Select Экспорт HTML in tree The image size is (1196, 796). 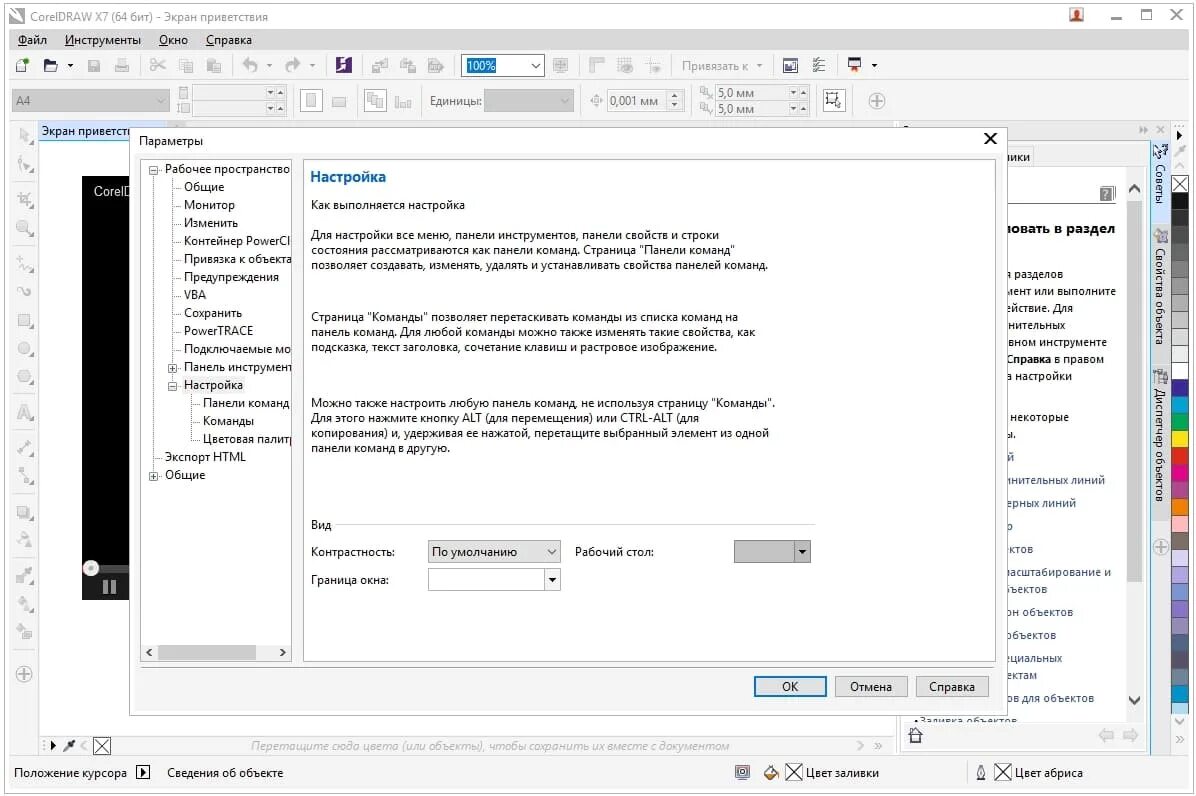pyautogui.click(x=205, y=457)
